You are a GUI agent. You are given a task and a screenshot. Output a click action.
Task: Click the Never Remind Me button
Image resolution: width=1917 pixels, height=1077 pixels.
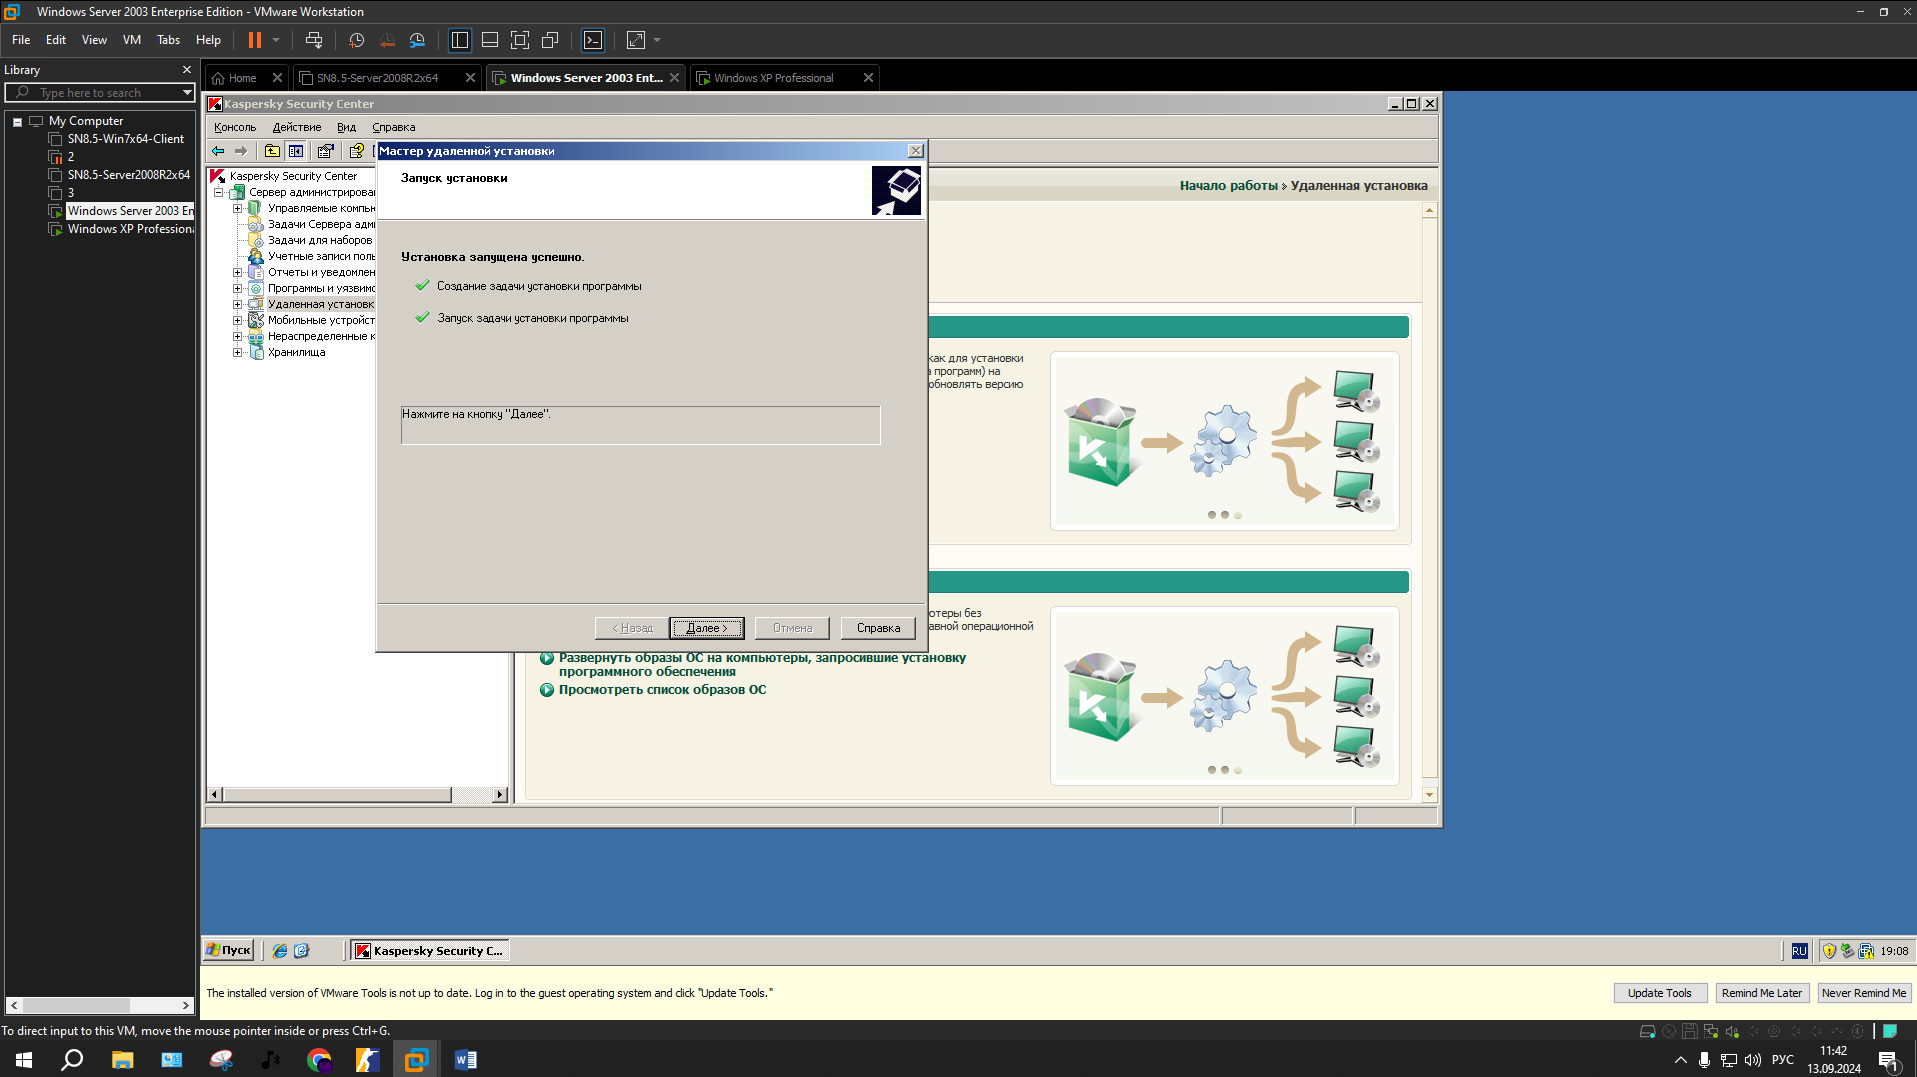(x=1864, y=993)
